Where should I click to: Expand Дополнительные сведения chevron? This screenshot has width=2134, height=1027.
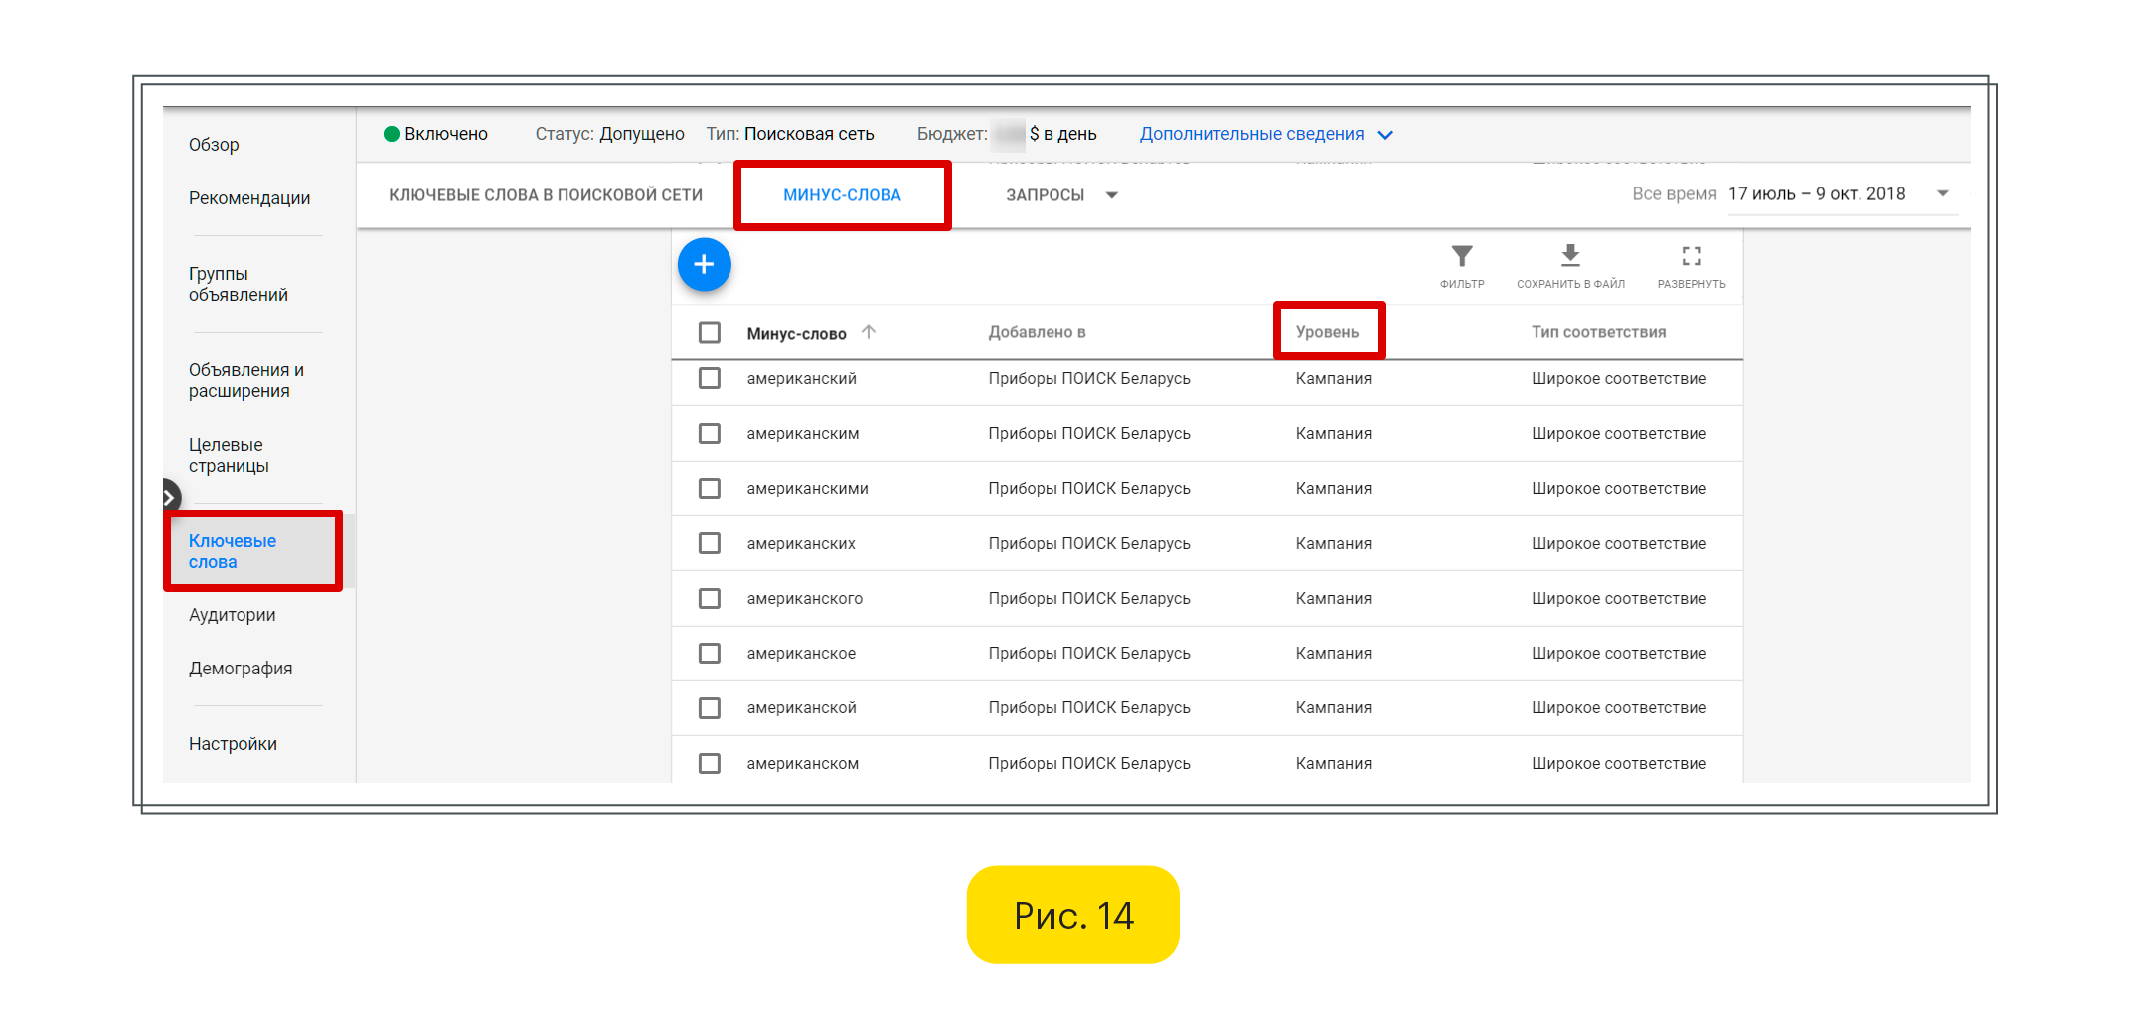1385,135
